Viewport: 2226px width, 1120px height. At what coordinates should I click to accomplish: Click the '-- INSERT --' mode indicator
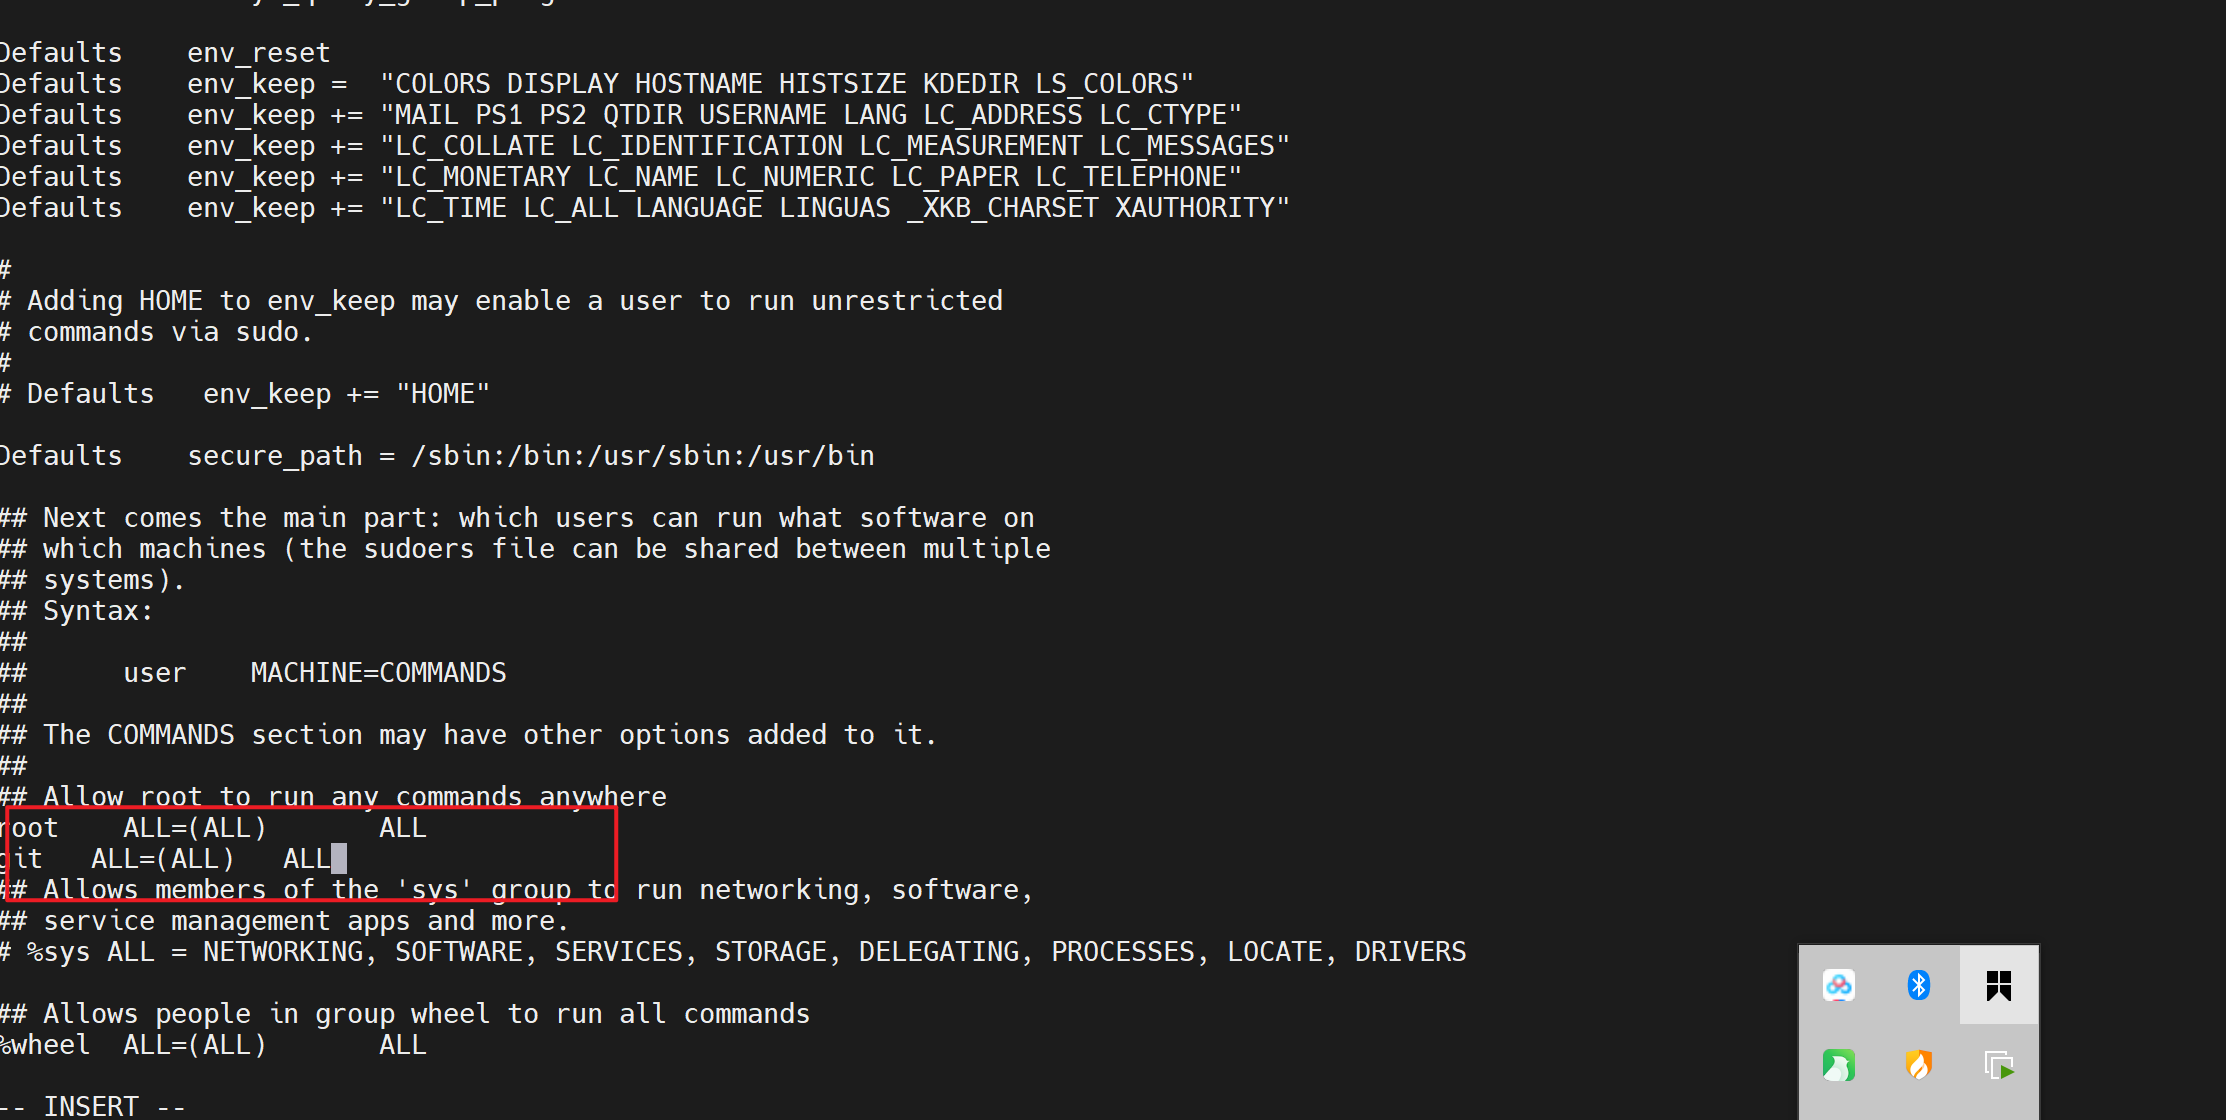(93, 1106)
